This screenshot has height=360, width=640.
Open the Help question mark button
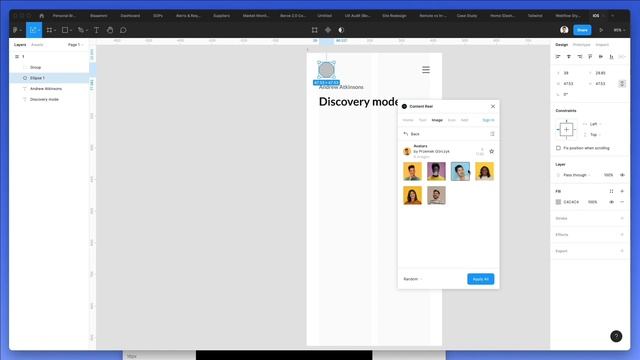[616, 336]
